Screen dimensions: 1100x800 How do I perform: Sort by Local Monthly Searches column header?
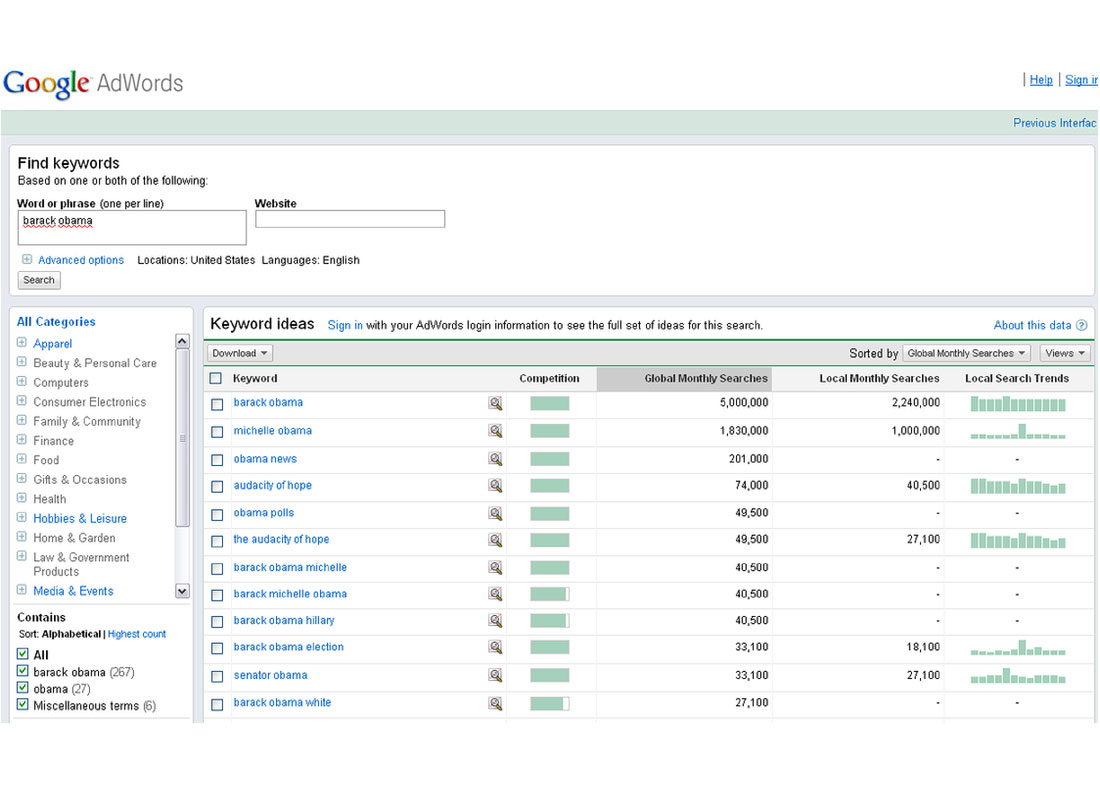tap(879, 379)
